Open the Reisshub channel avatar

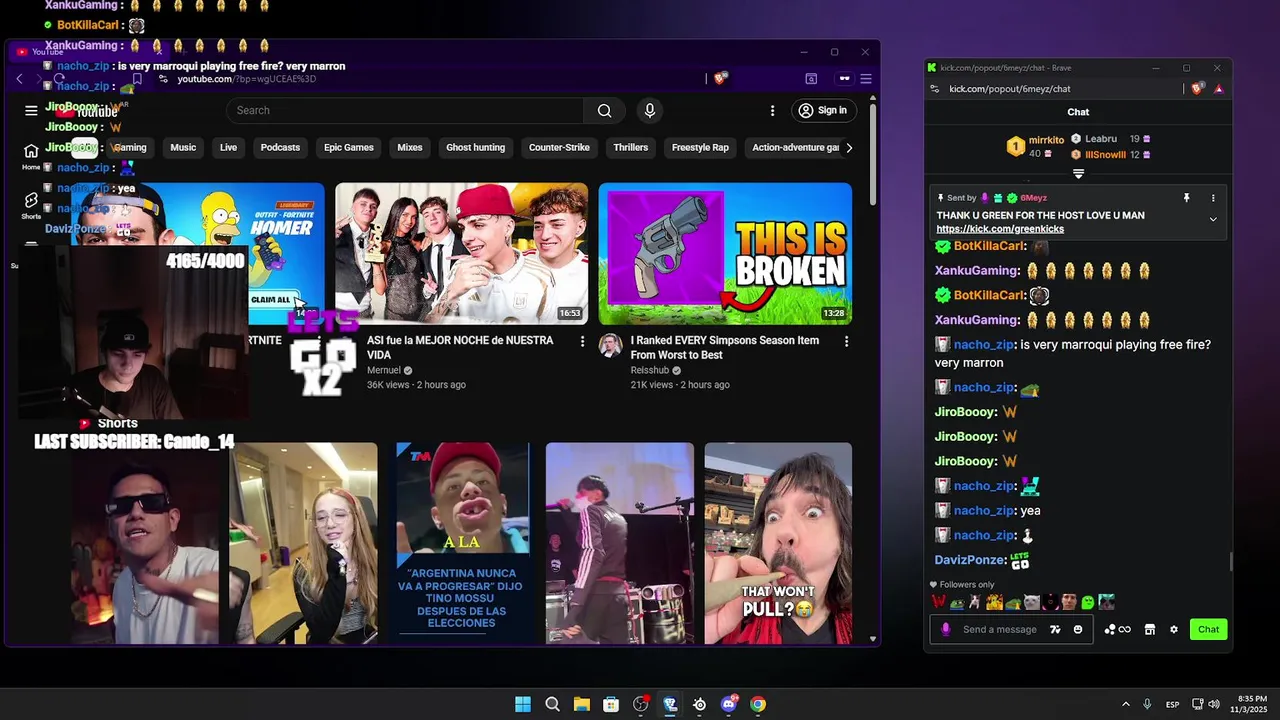pyautogui.click(x=610, y=345)
